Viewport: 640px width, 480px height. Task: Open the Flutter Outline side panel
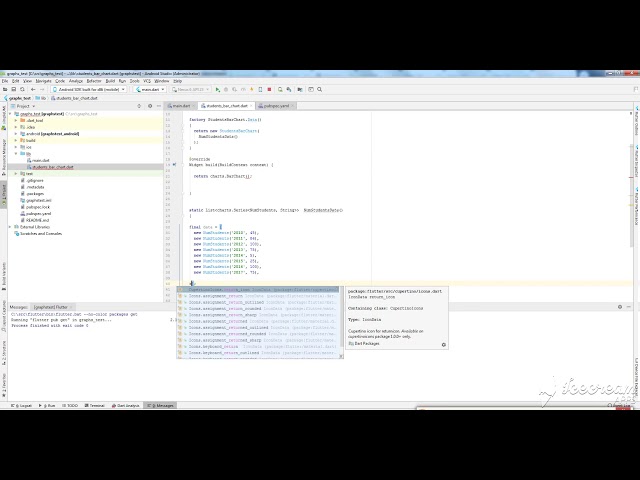(x=635, y=124)
